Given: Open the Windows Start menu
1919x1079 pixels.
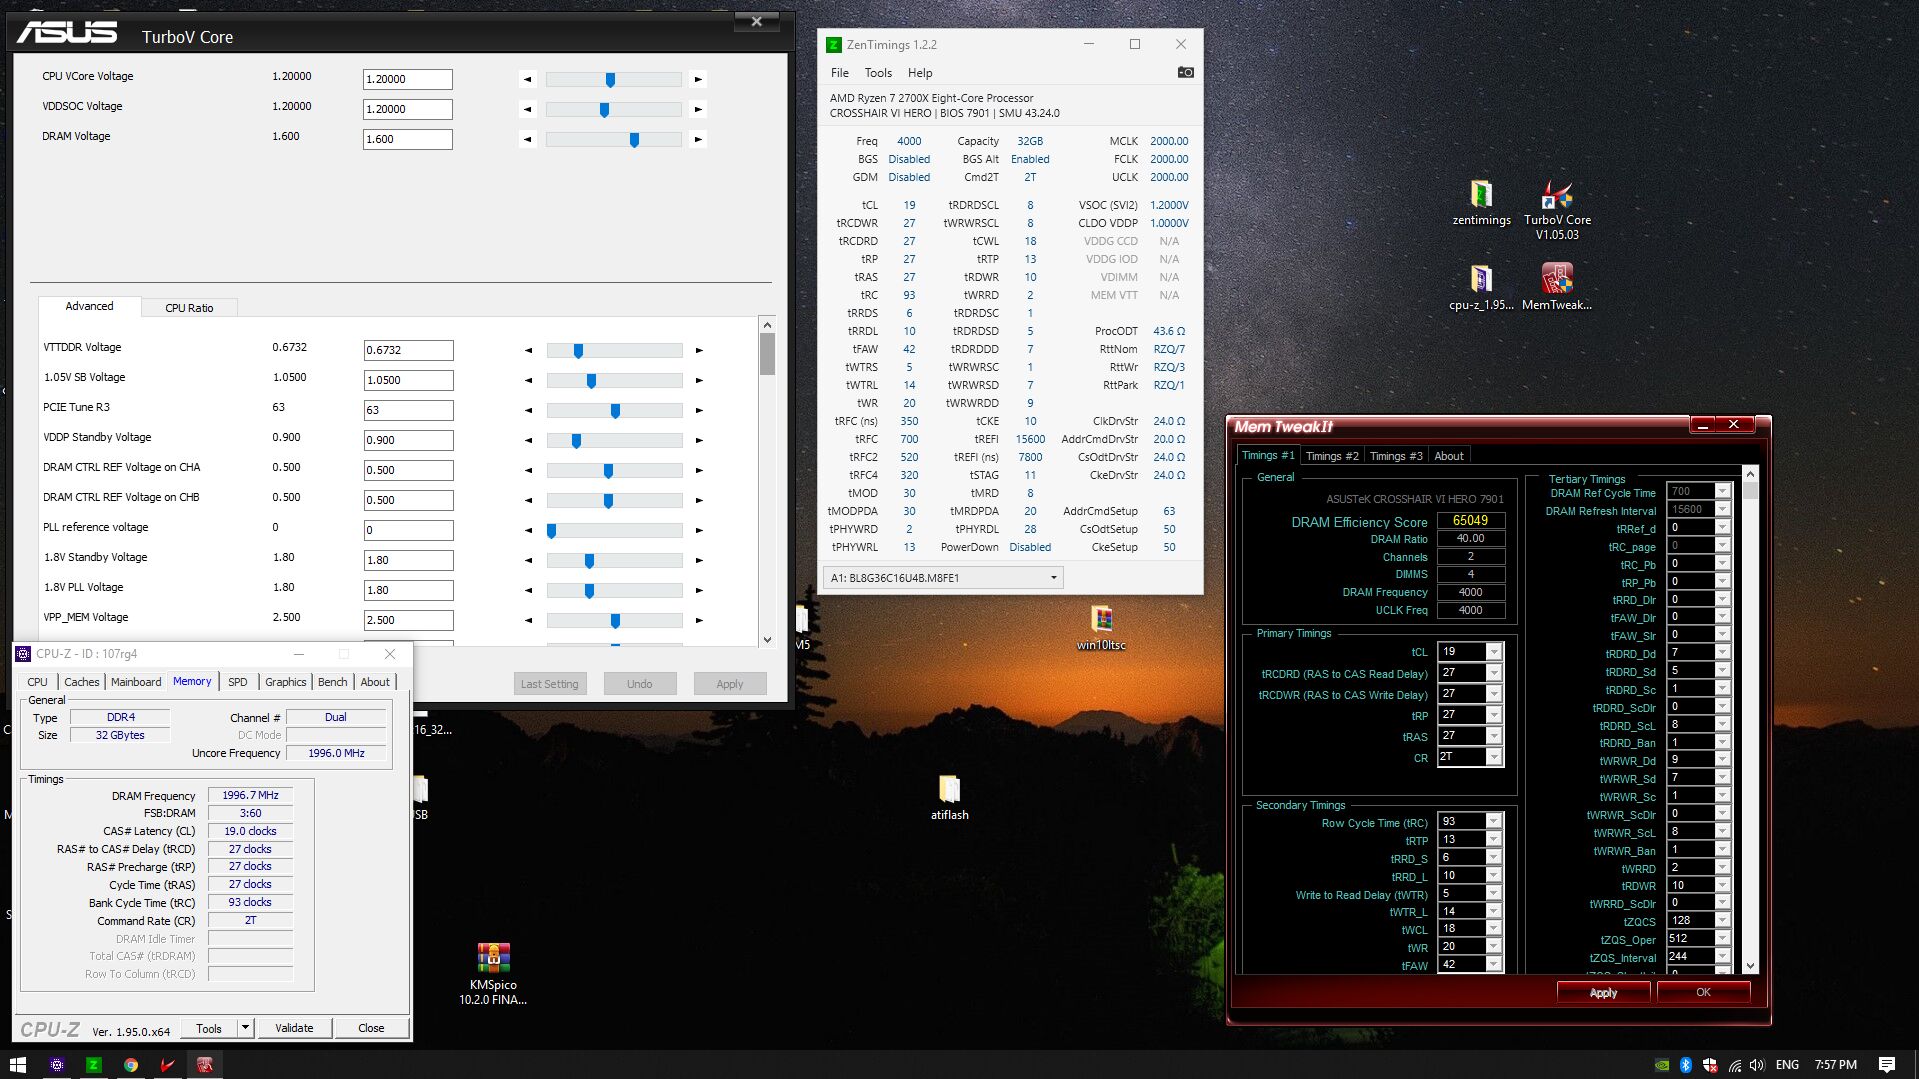Looking at the screenshot, I should point(17,1065).
